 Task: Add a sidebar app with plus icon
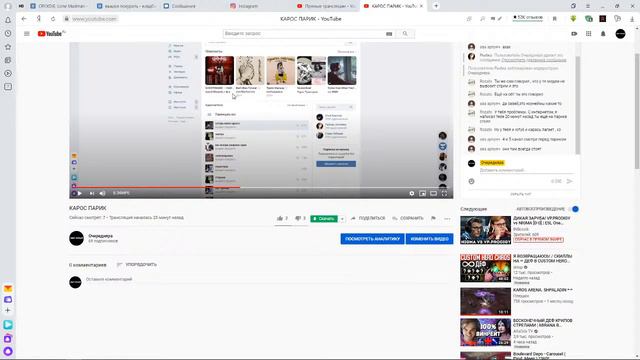tap(8, 310)
